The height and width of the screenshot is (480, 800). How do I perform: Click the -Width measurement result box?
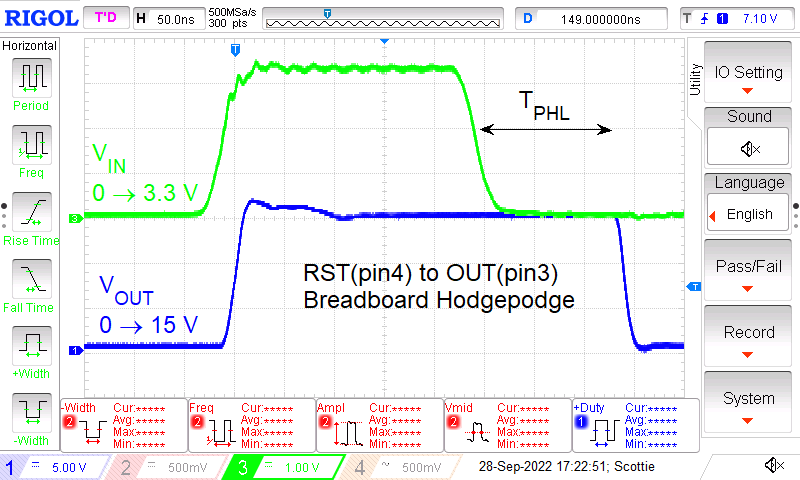(x=124, y=425)
